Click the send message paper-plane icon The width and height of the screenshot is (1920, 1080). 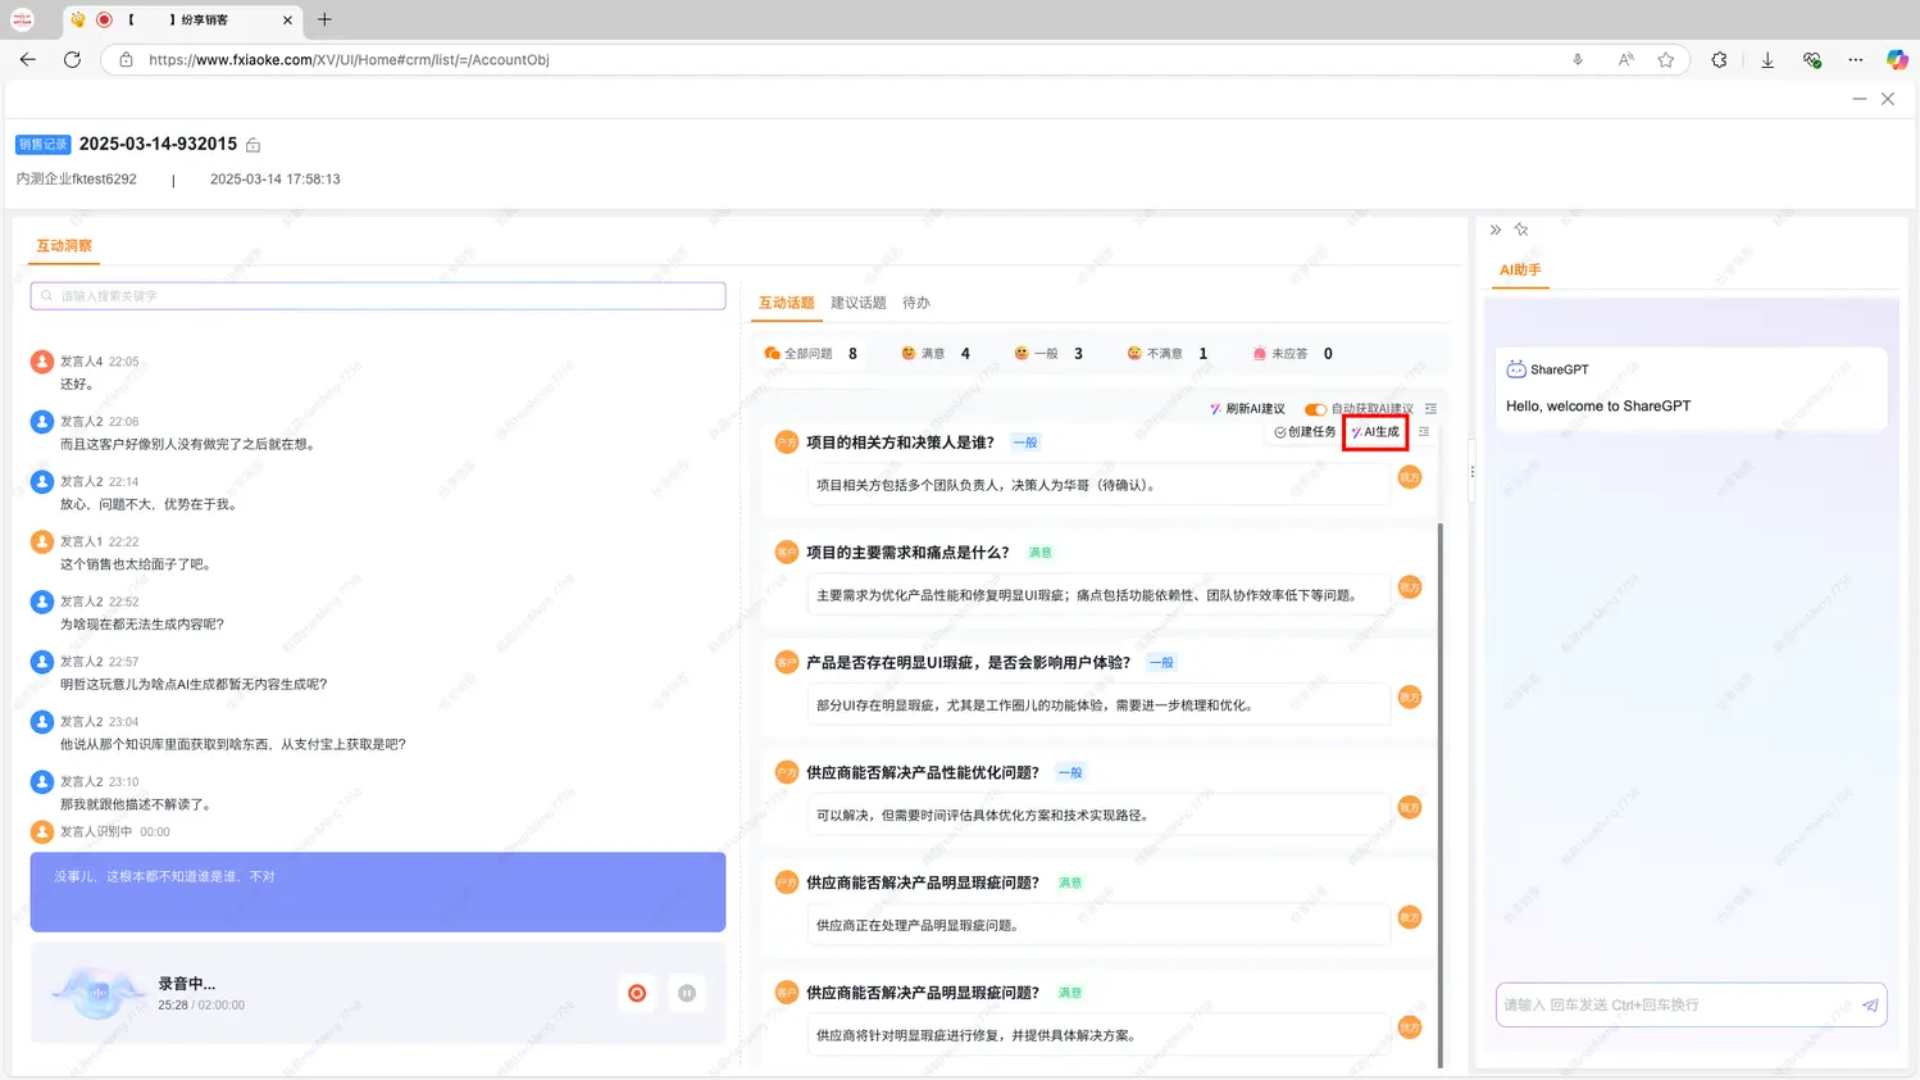click(1870, 1005)
